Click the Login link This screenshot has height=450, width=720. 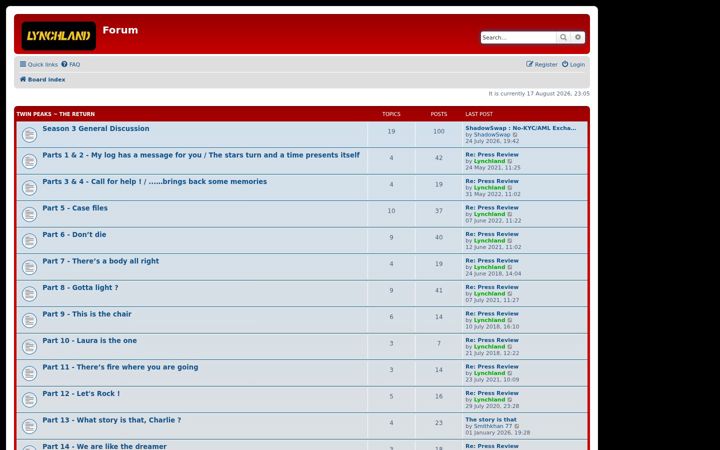tap(574, 65)
